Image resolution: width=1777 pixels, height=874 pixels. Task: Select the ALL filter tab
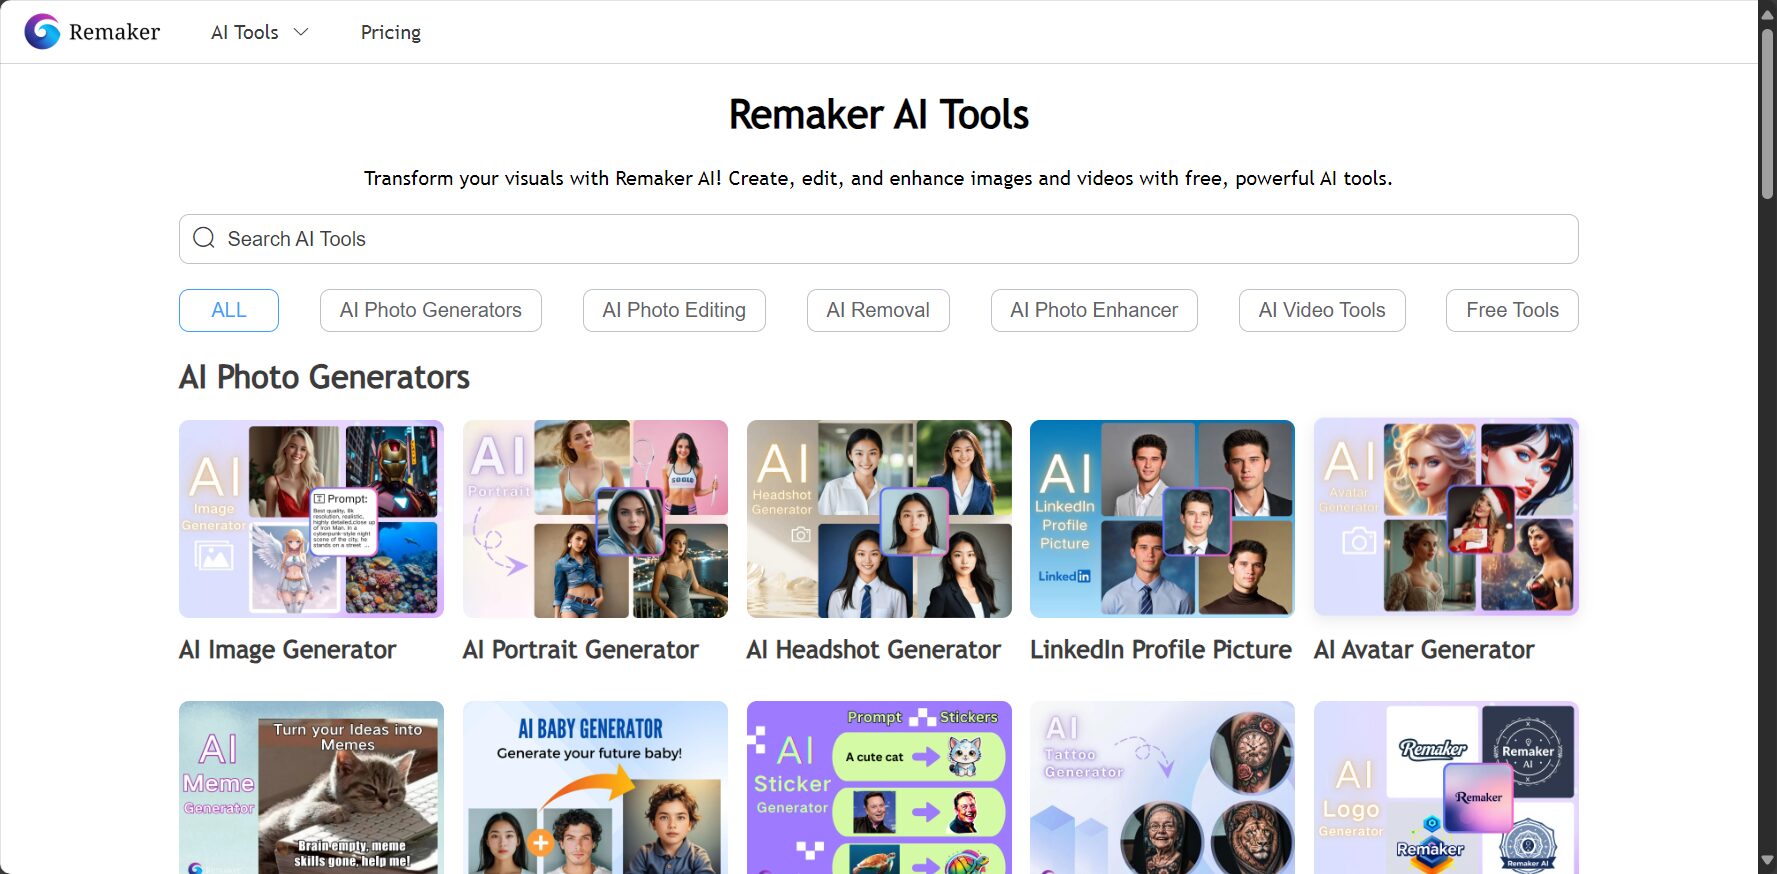pyautogui.click(x=229, y=310)
